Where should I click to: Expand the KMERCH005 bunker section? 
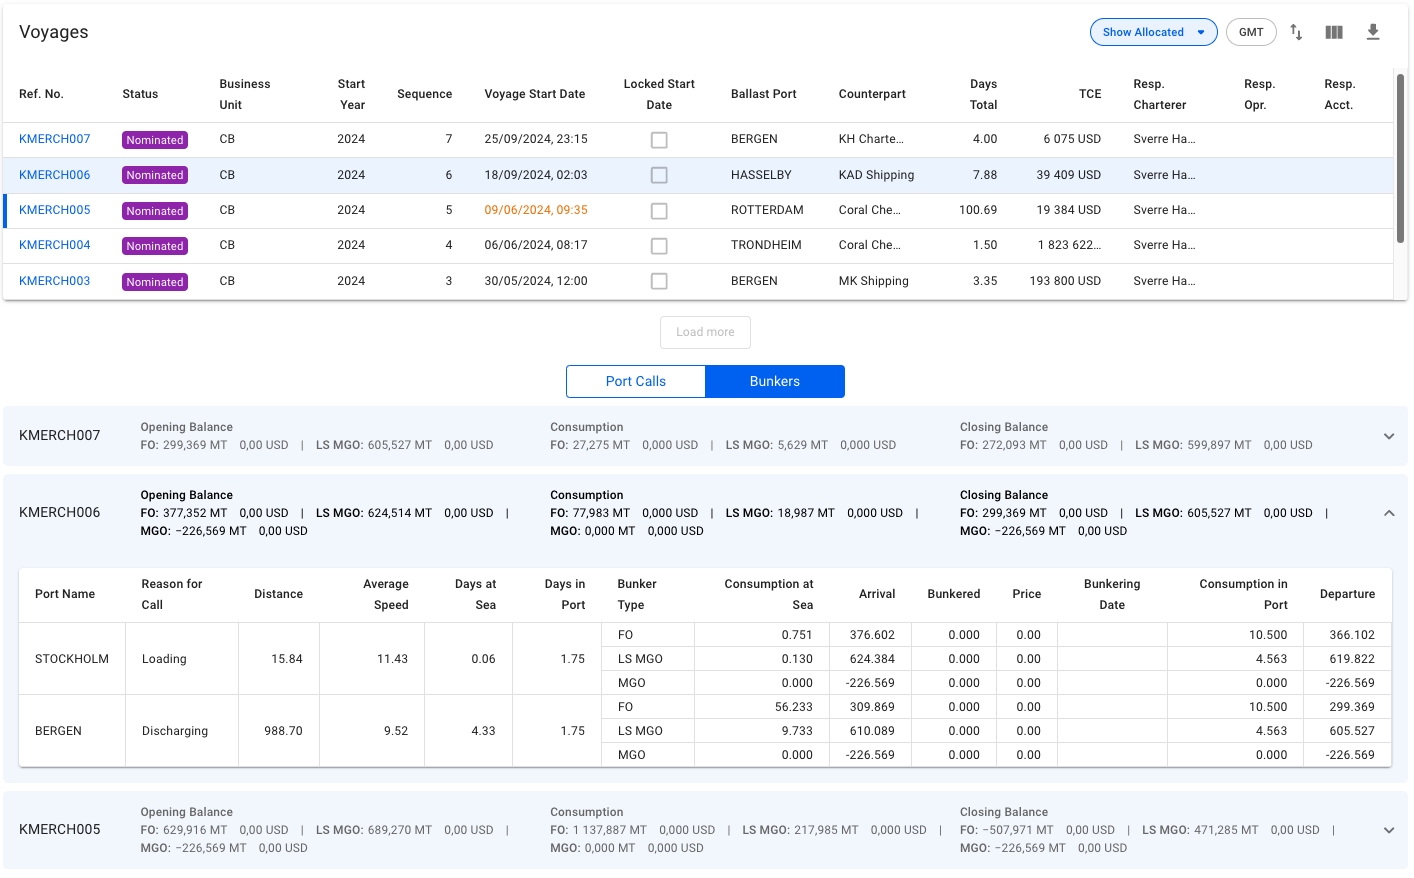point(1389,830)
